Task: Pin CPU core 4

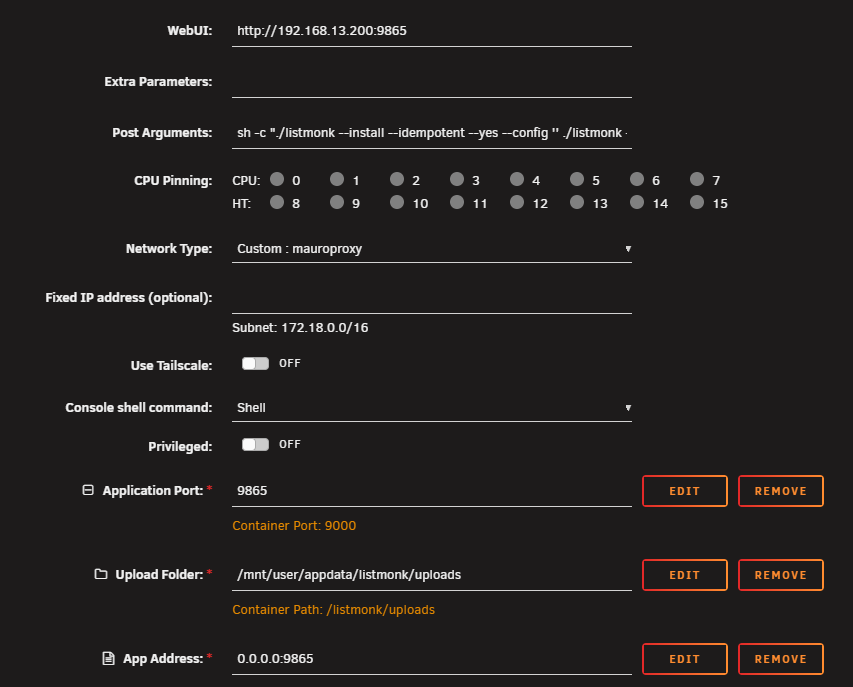Action: [x=517, y=179]
